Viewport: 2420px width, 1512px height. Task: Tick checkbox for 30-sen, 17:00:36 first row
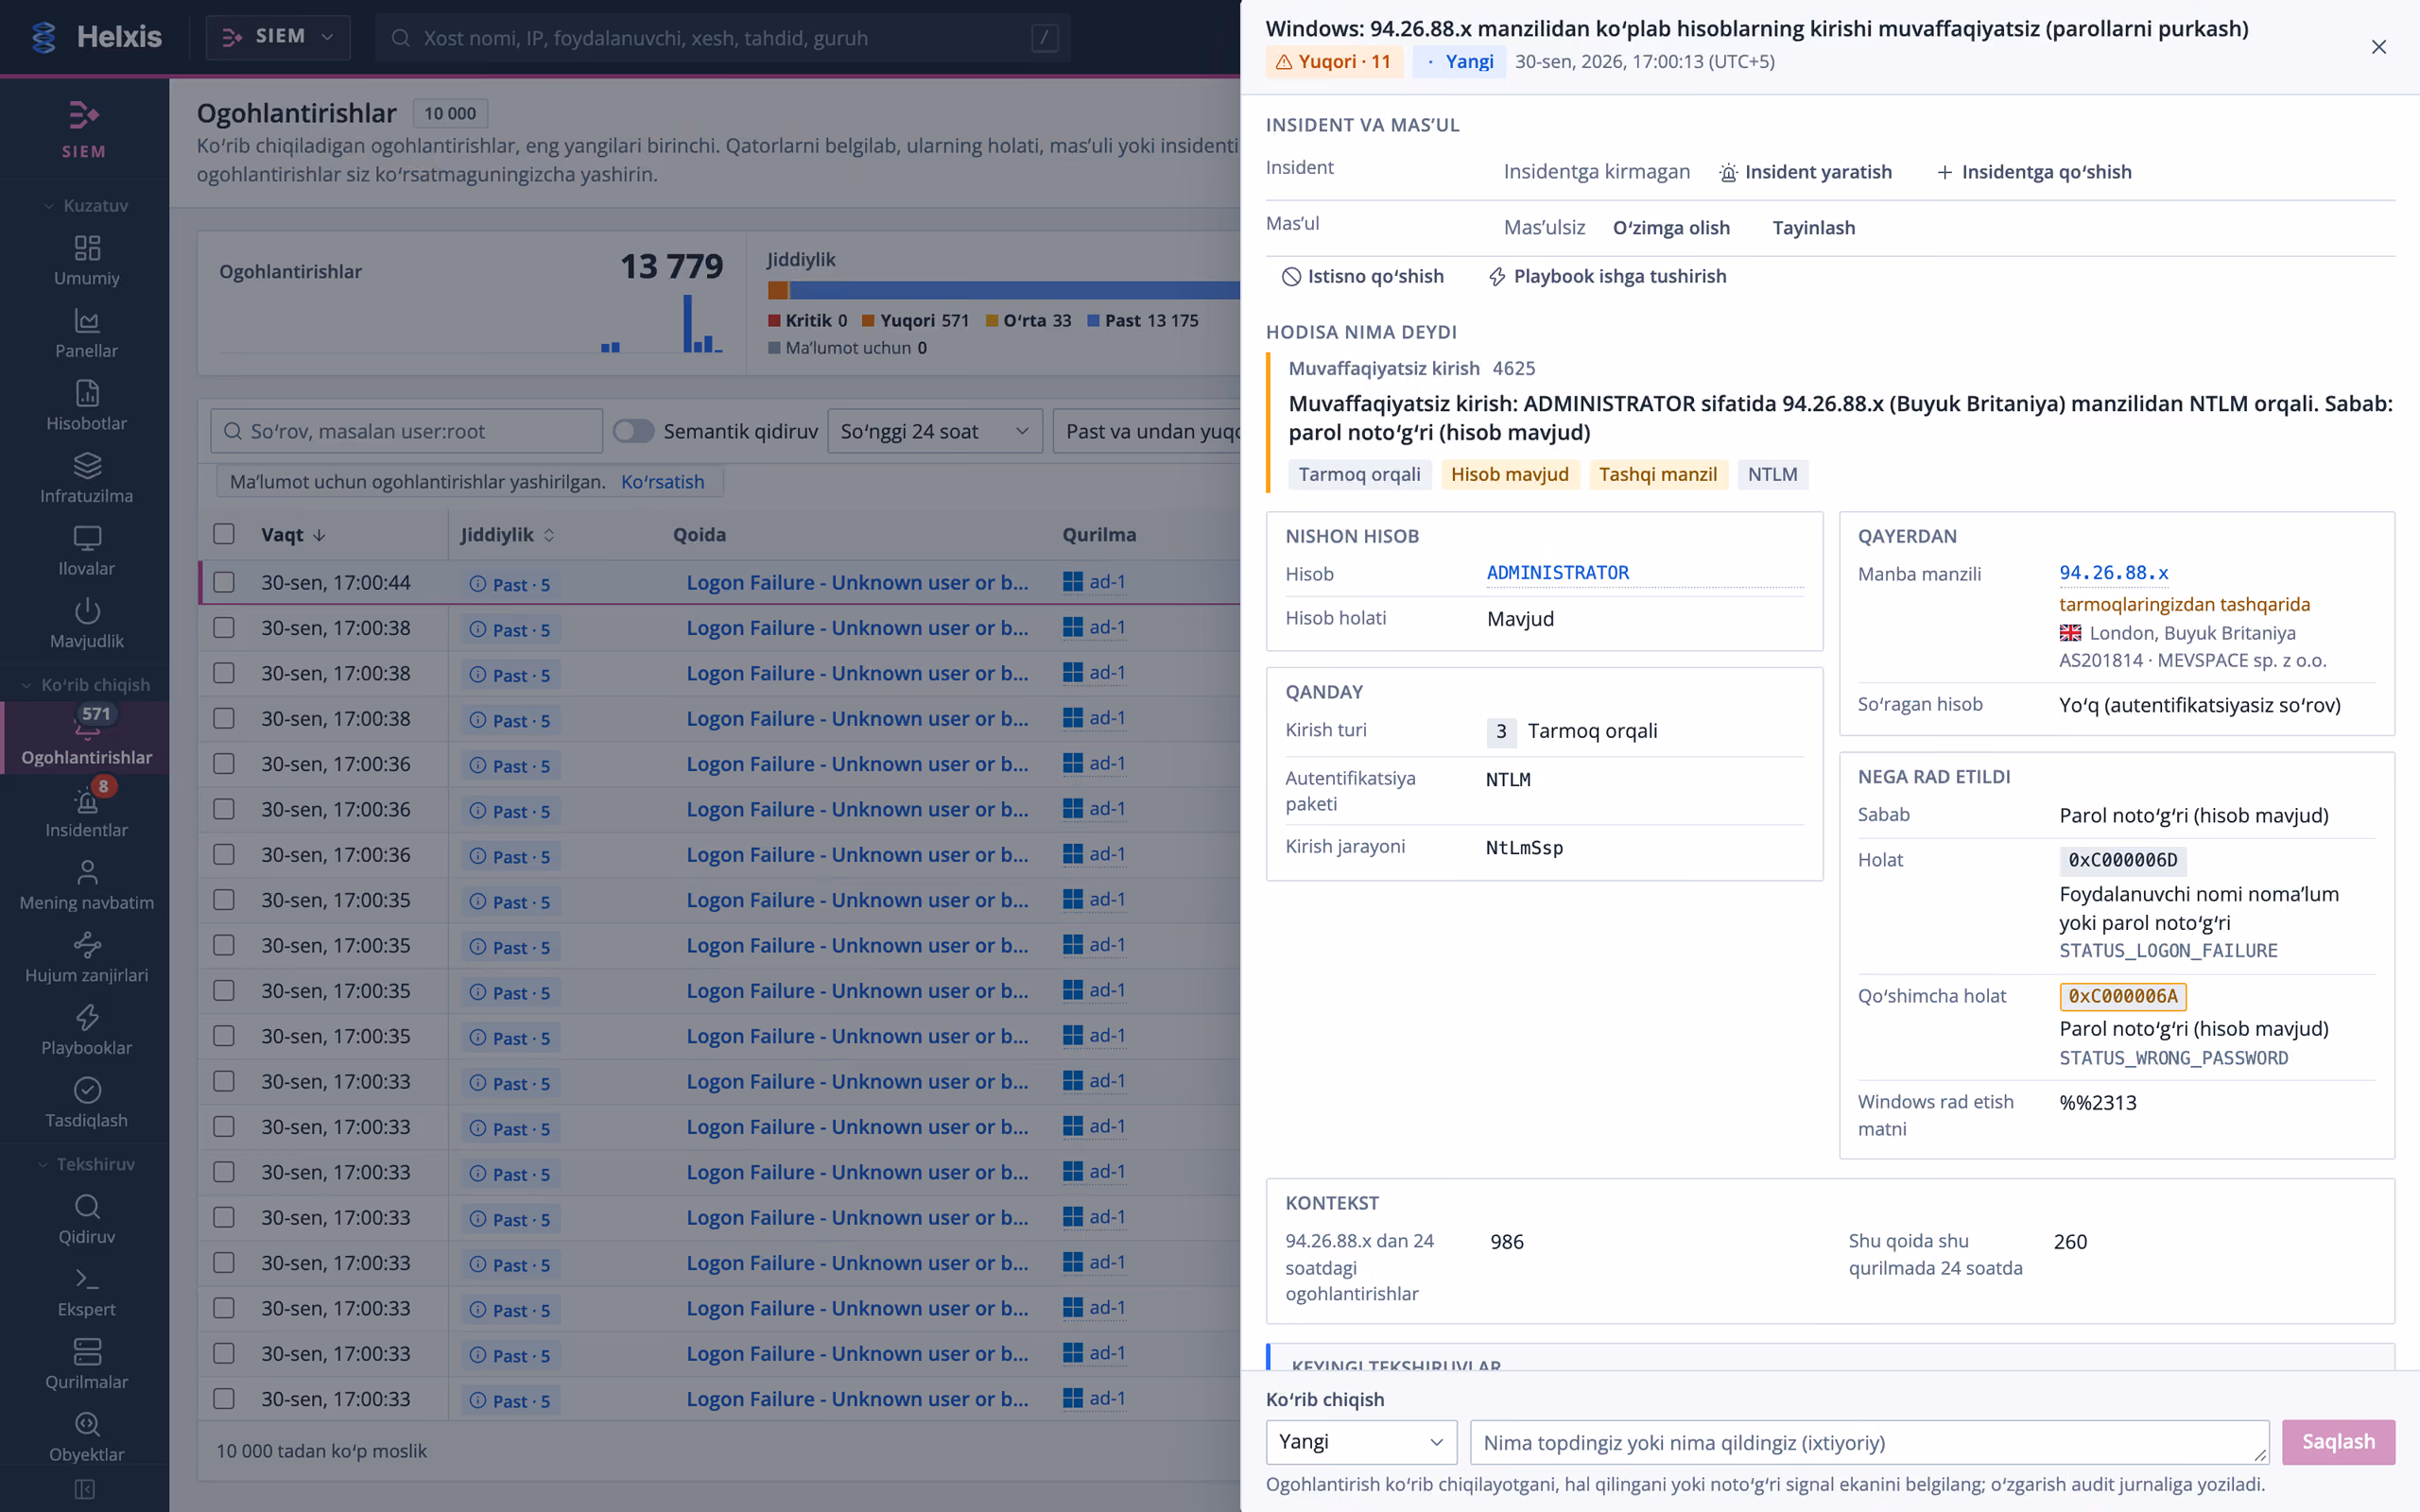tap(224, 764)
